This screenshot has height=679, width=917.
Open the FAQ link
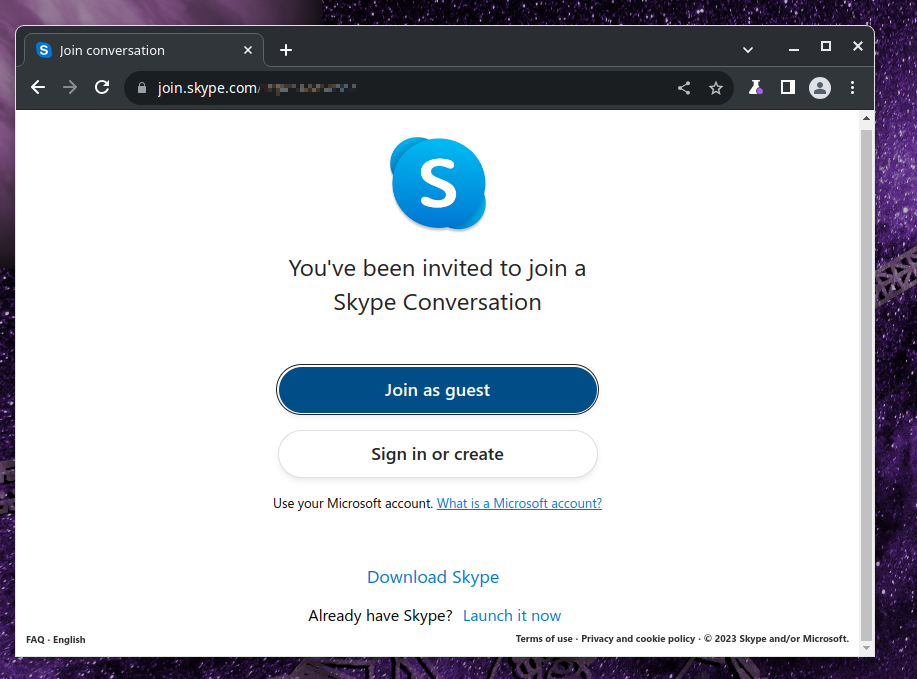[35, 640]
